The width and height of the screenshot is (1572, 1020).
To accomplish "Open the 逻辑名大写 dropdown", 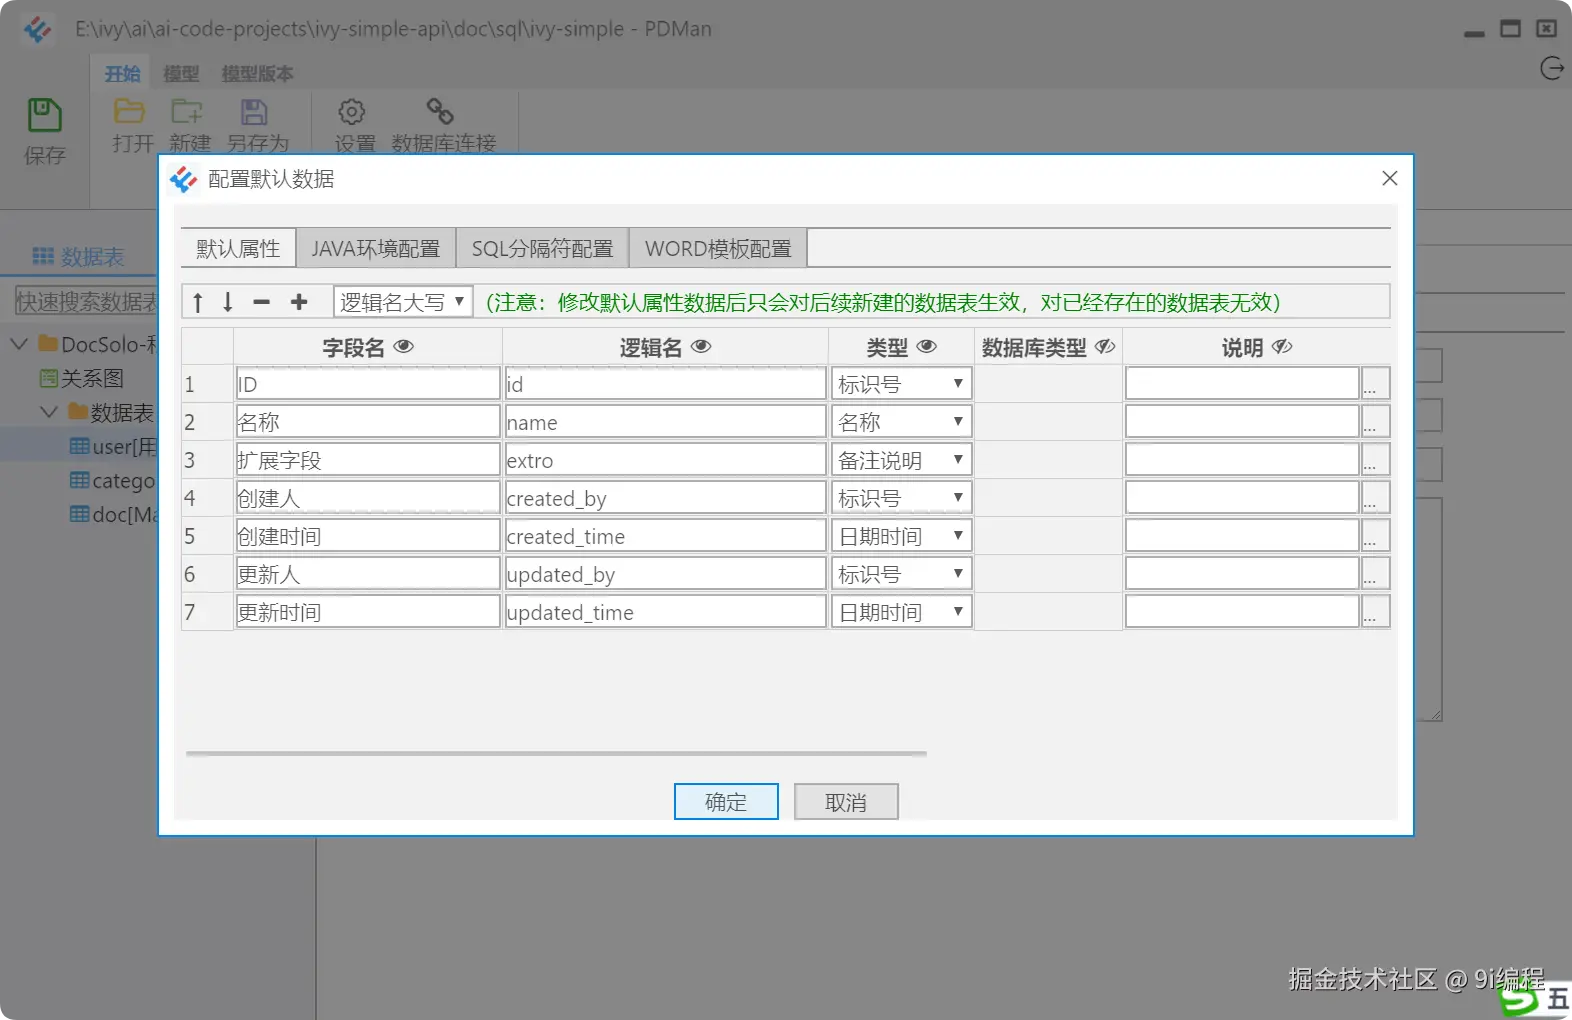I will (x=403, y=302).
